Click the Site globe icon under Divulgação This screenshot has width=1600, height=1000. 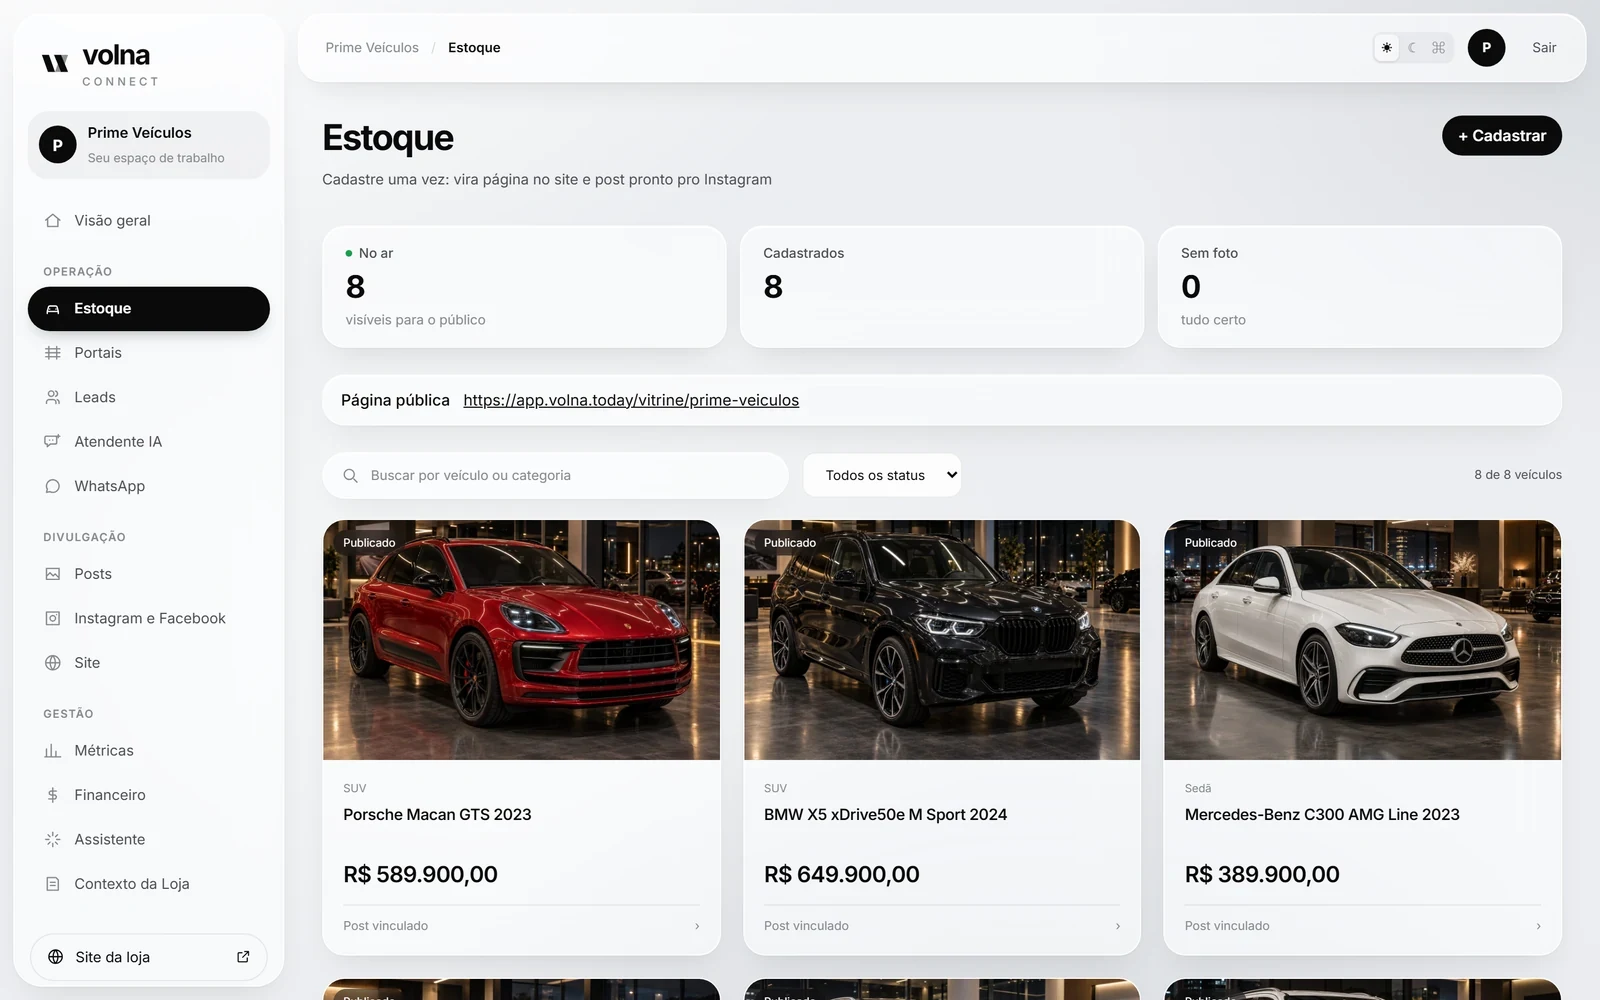coord(53,663)
